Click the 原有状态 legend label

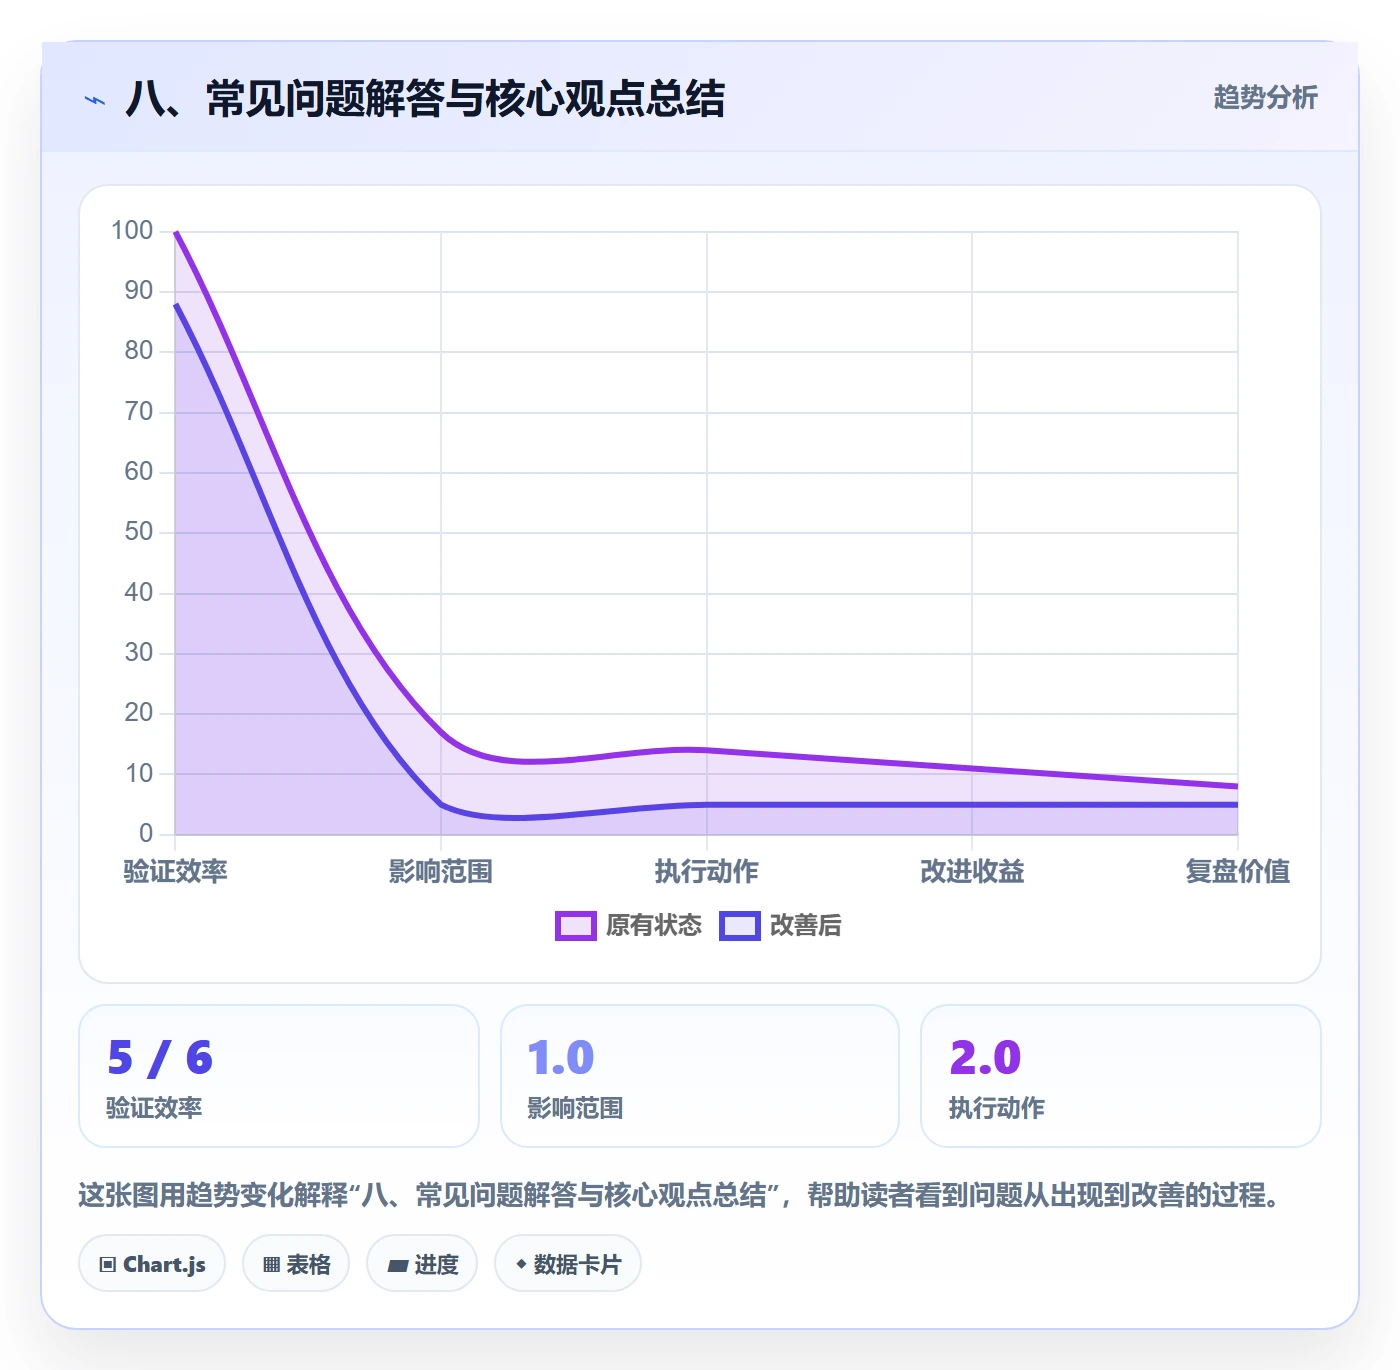pos(654,926)
